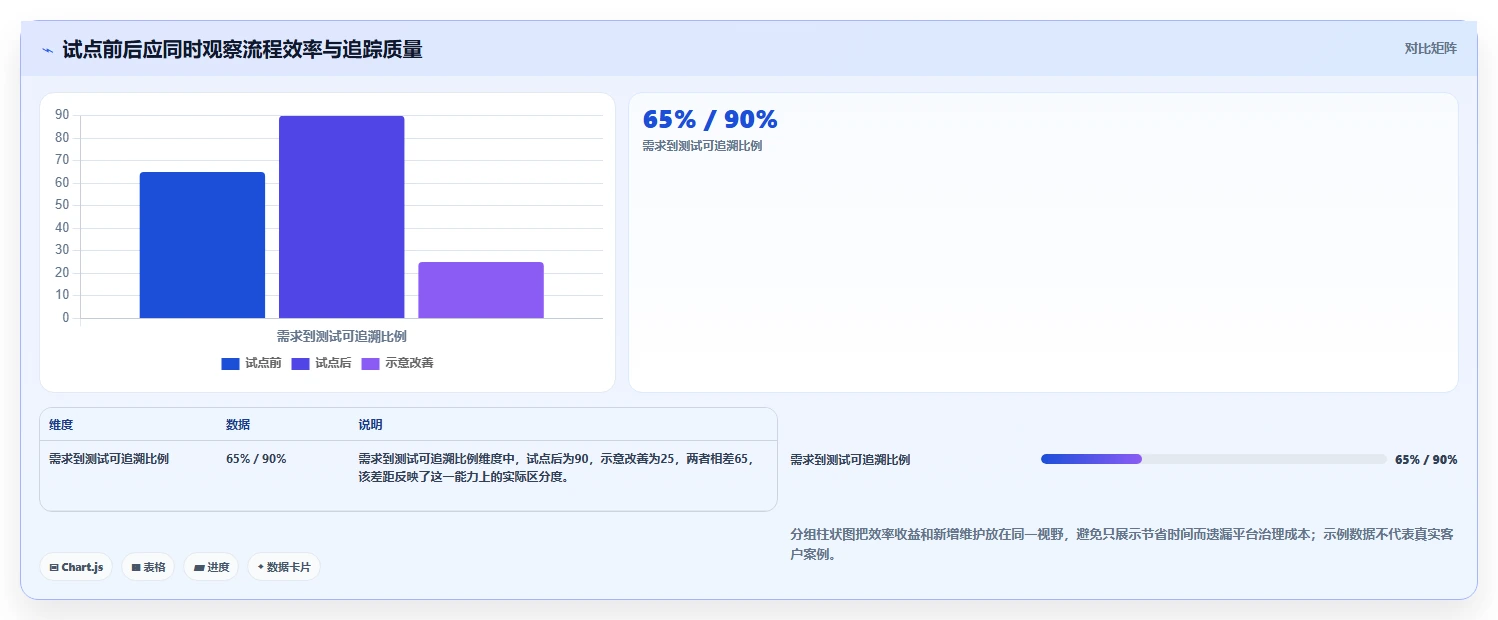This screenshot has height=620, width=1498.
Task: Select the Chart.js tag chip
Action: (76, 567)
